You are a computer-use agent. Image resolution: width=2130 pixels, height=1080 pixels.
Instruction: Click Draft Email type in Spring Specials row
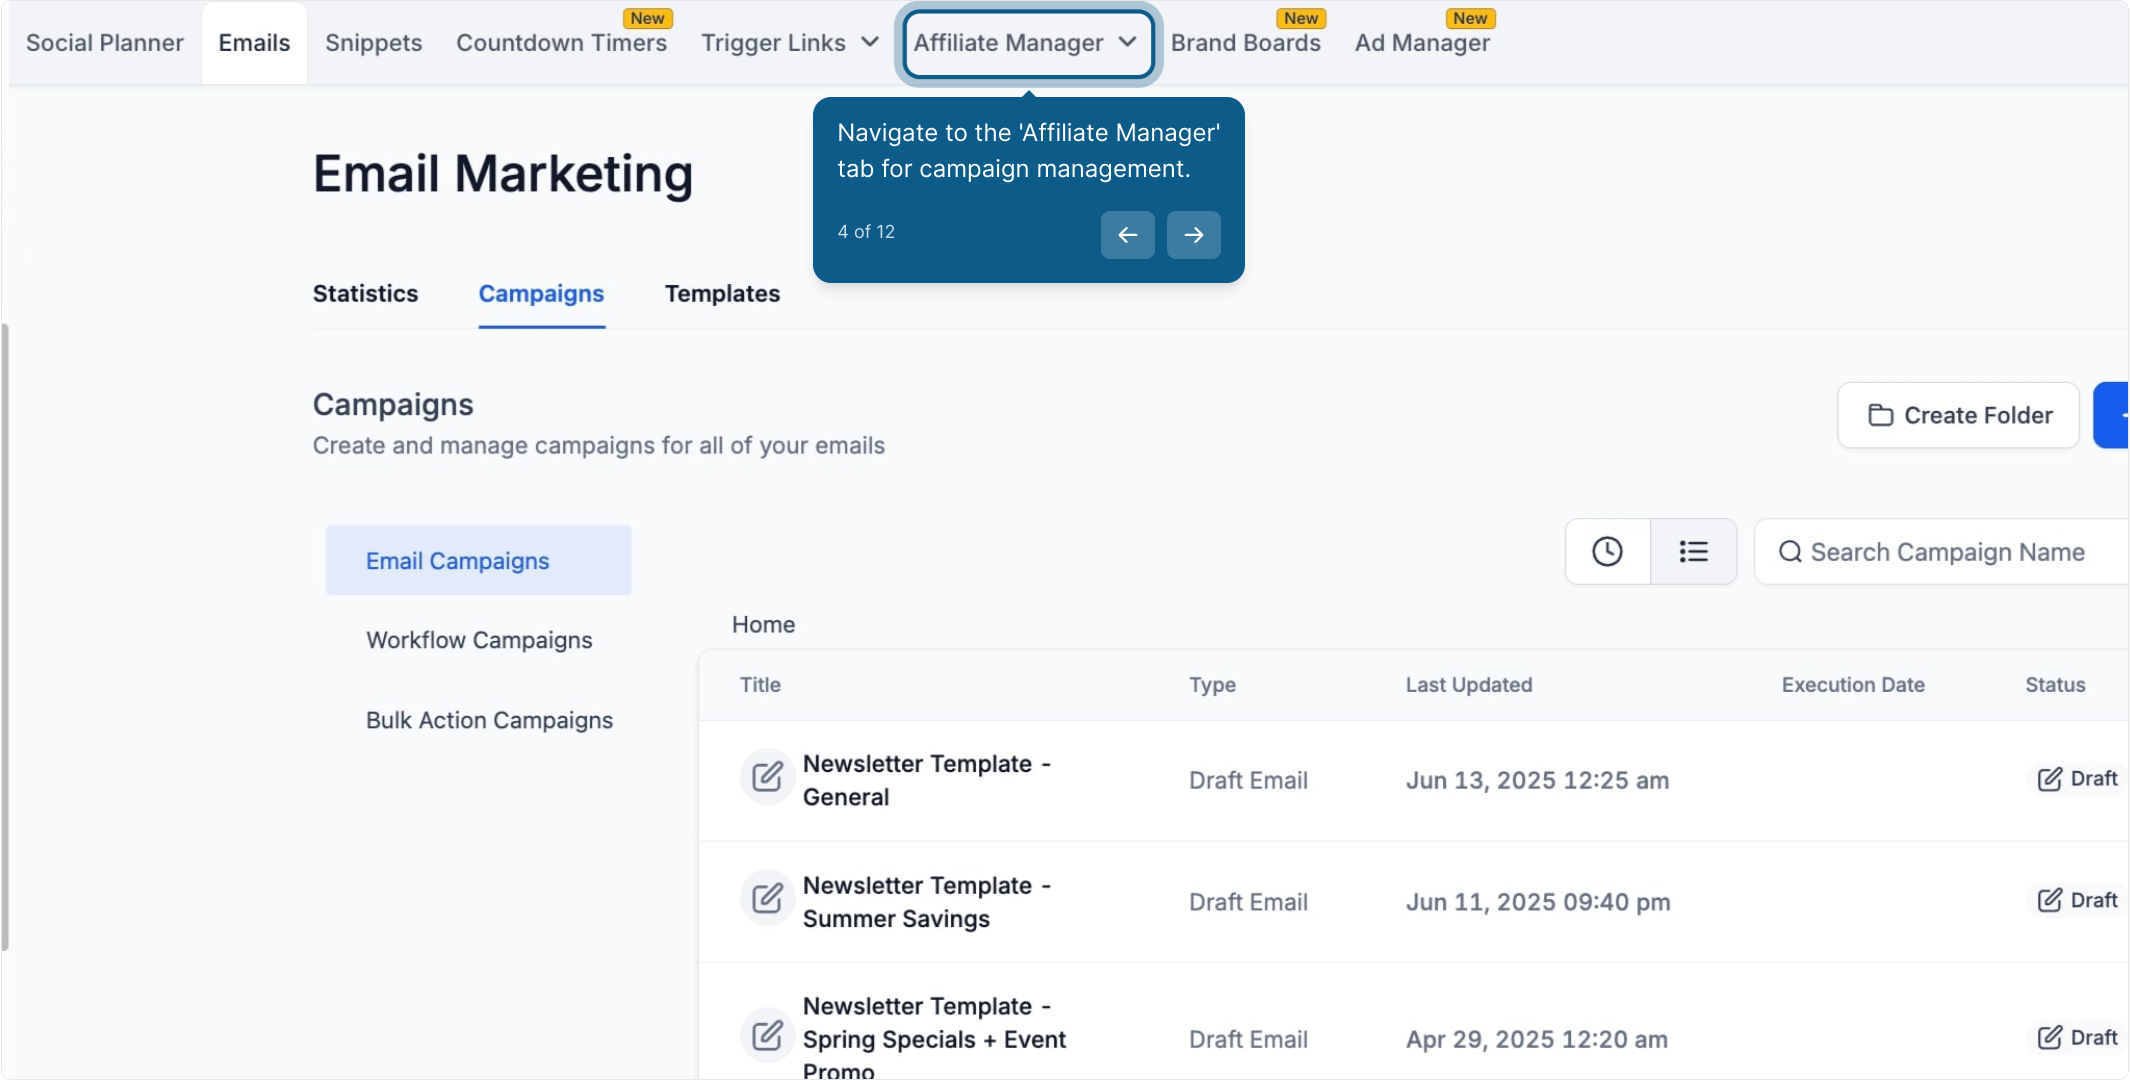pyautogui.click(x=1248, y=1040)
